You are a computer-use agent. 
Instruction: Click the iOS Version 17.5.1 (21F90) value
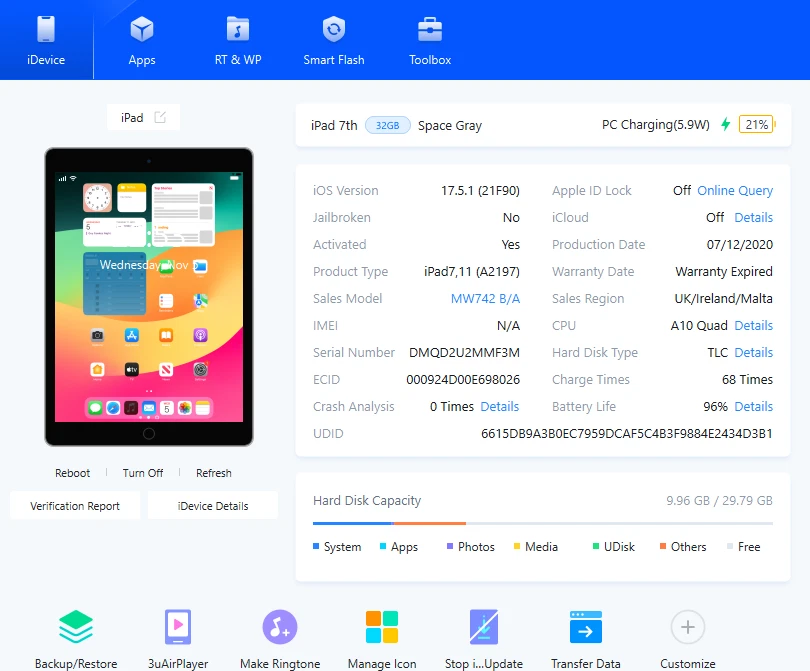[x=480, y=191]
